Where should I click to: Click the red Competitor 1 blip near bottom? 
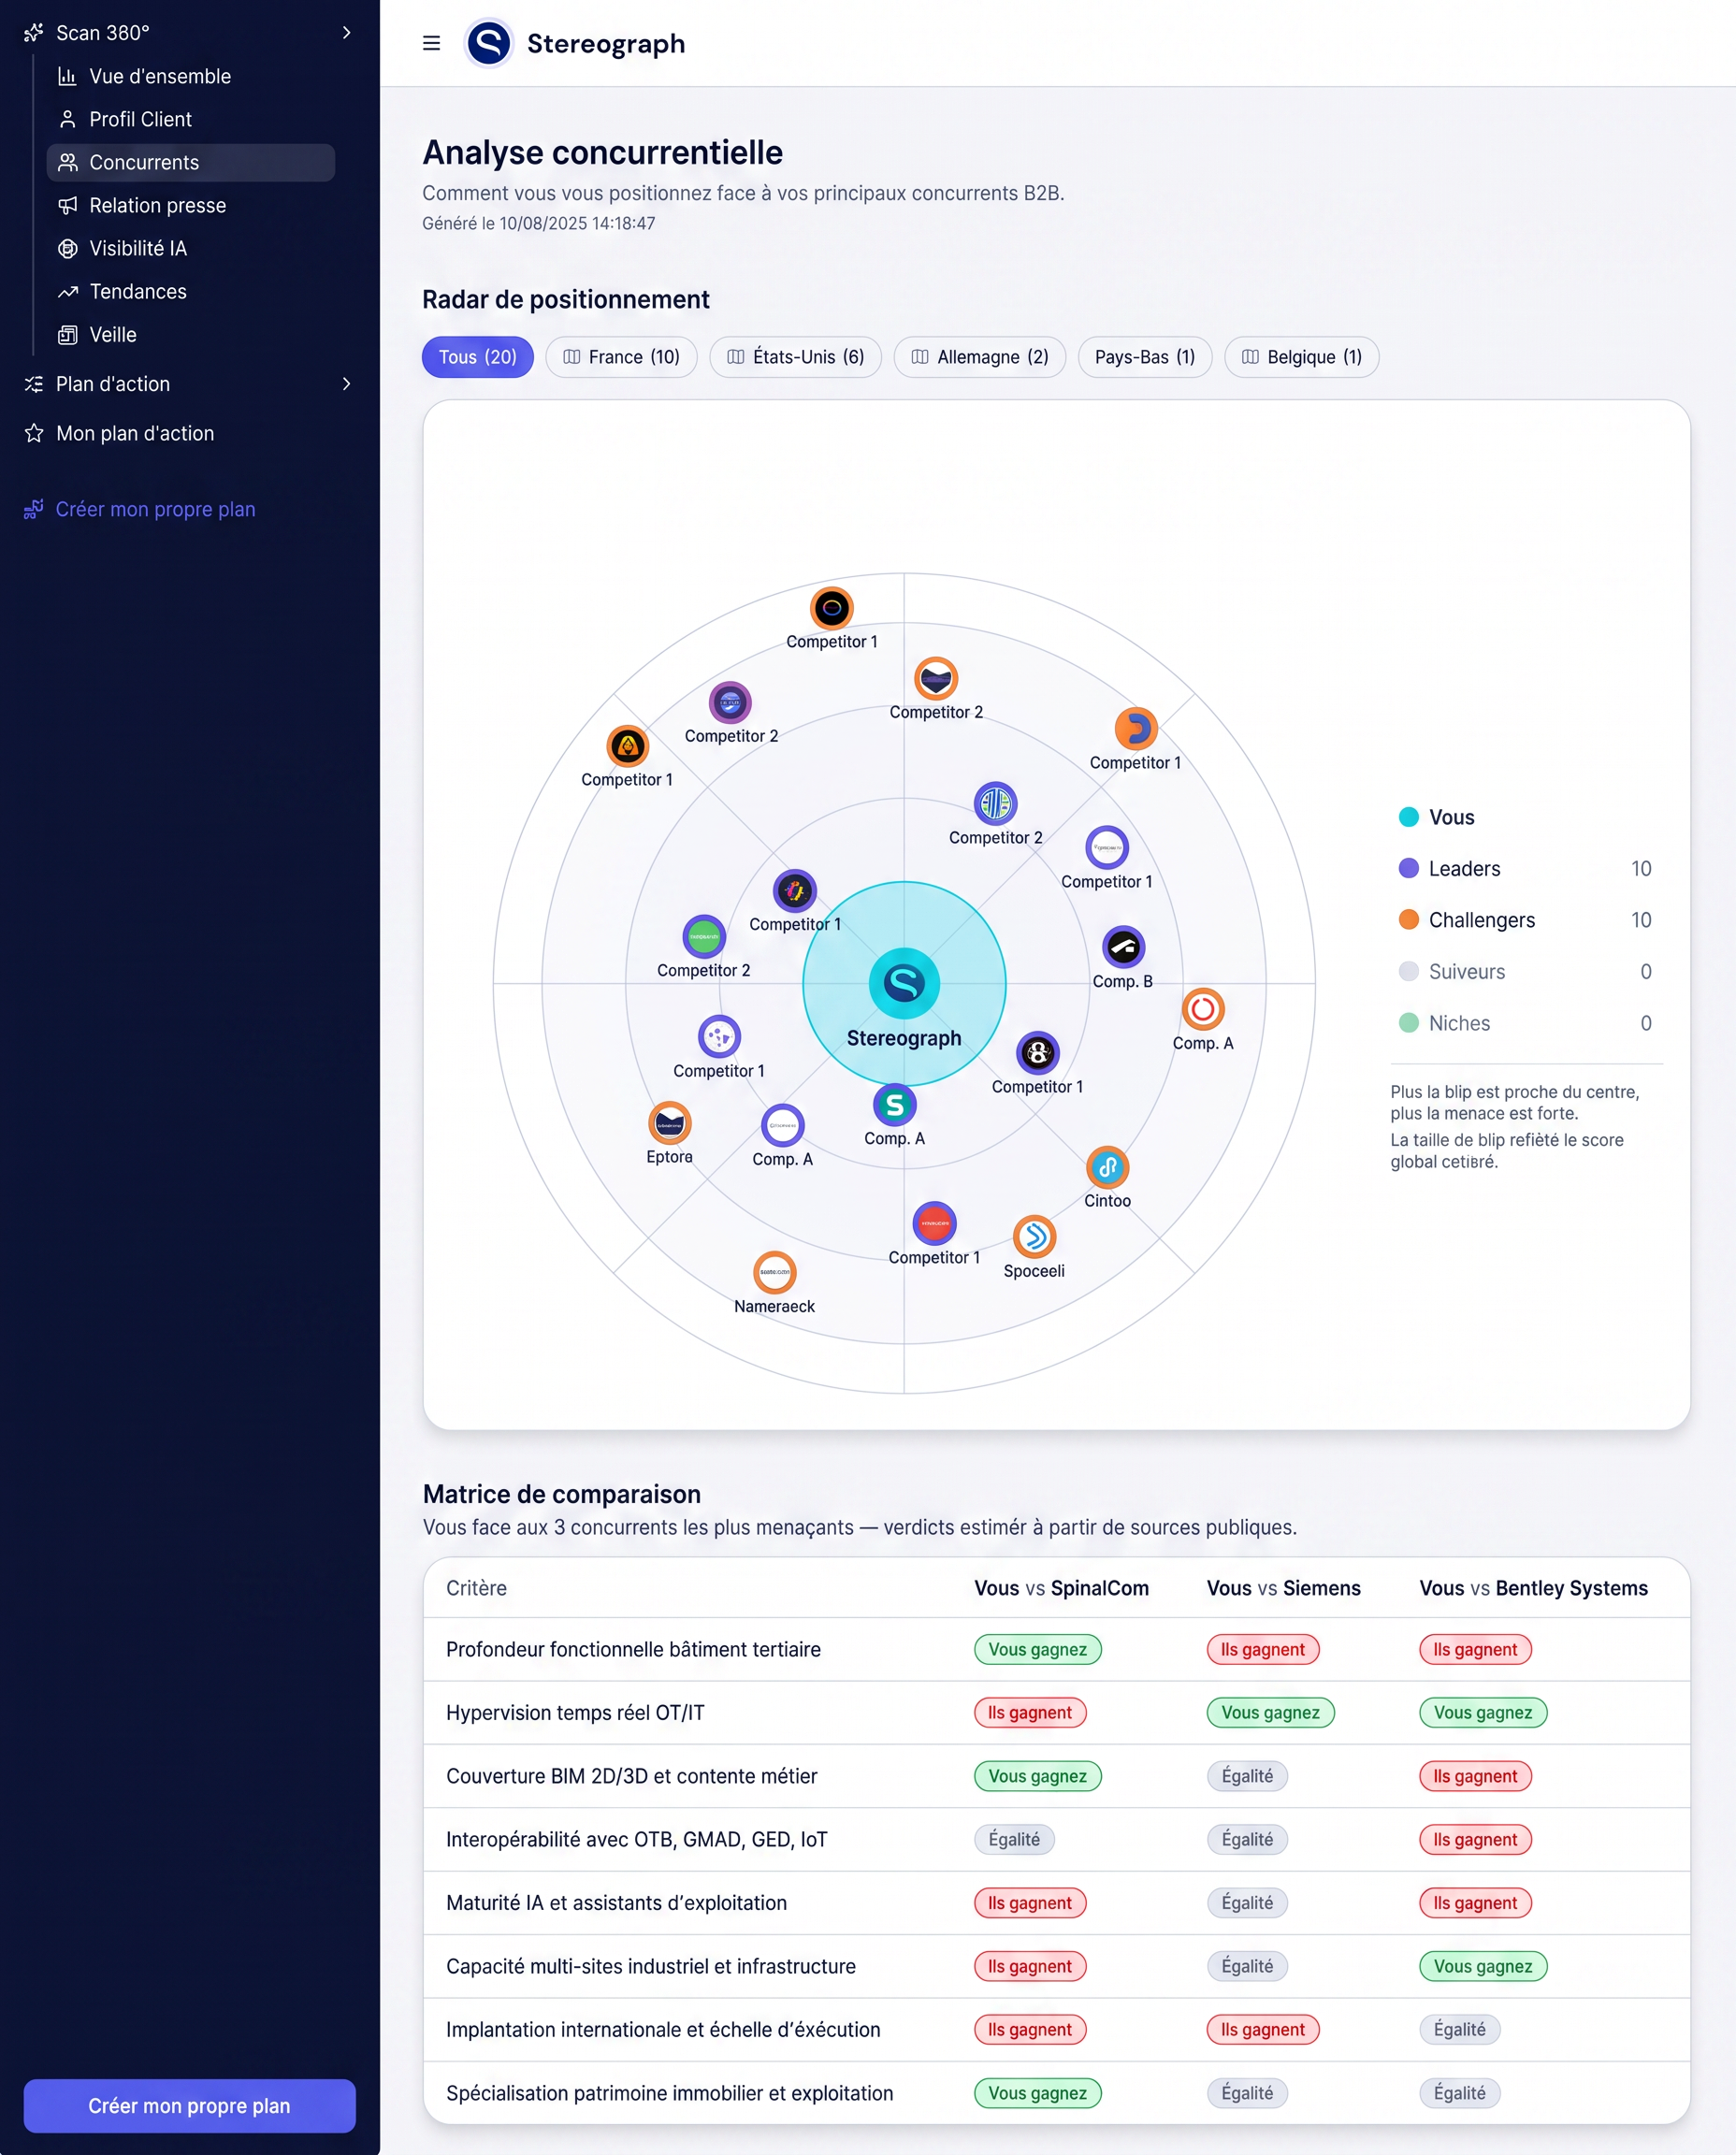pyautogui.click(x=934, y=1223)
